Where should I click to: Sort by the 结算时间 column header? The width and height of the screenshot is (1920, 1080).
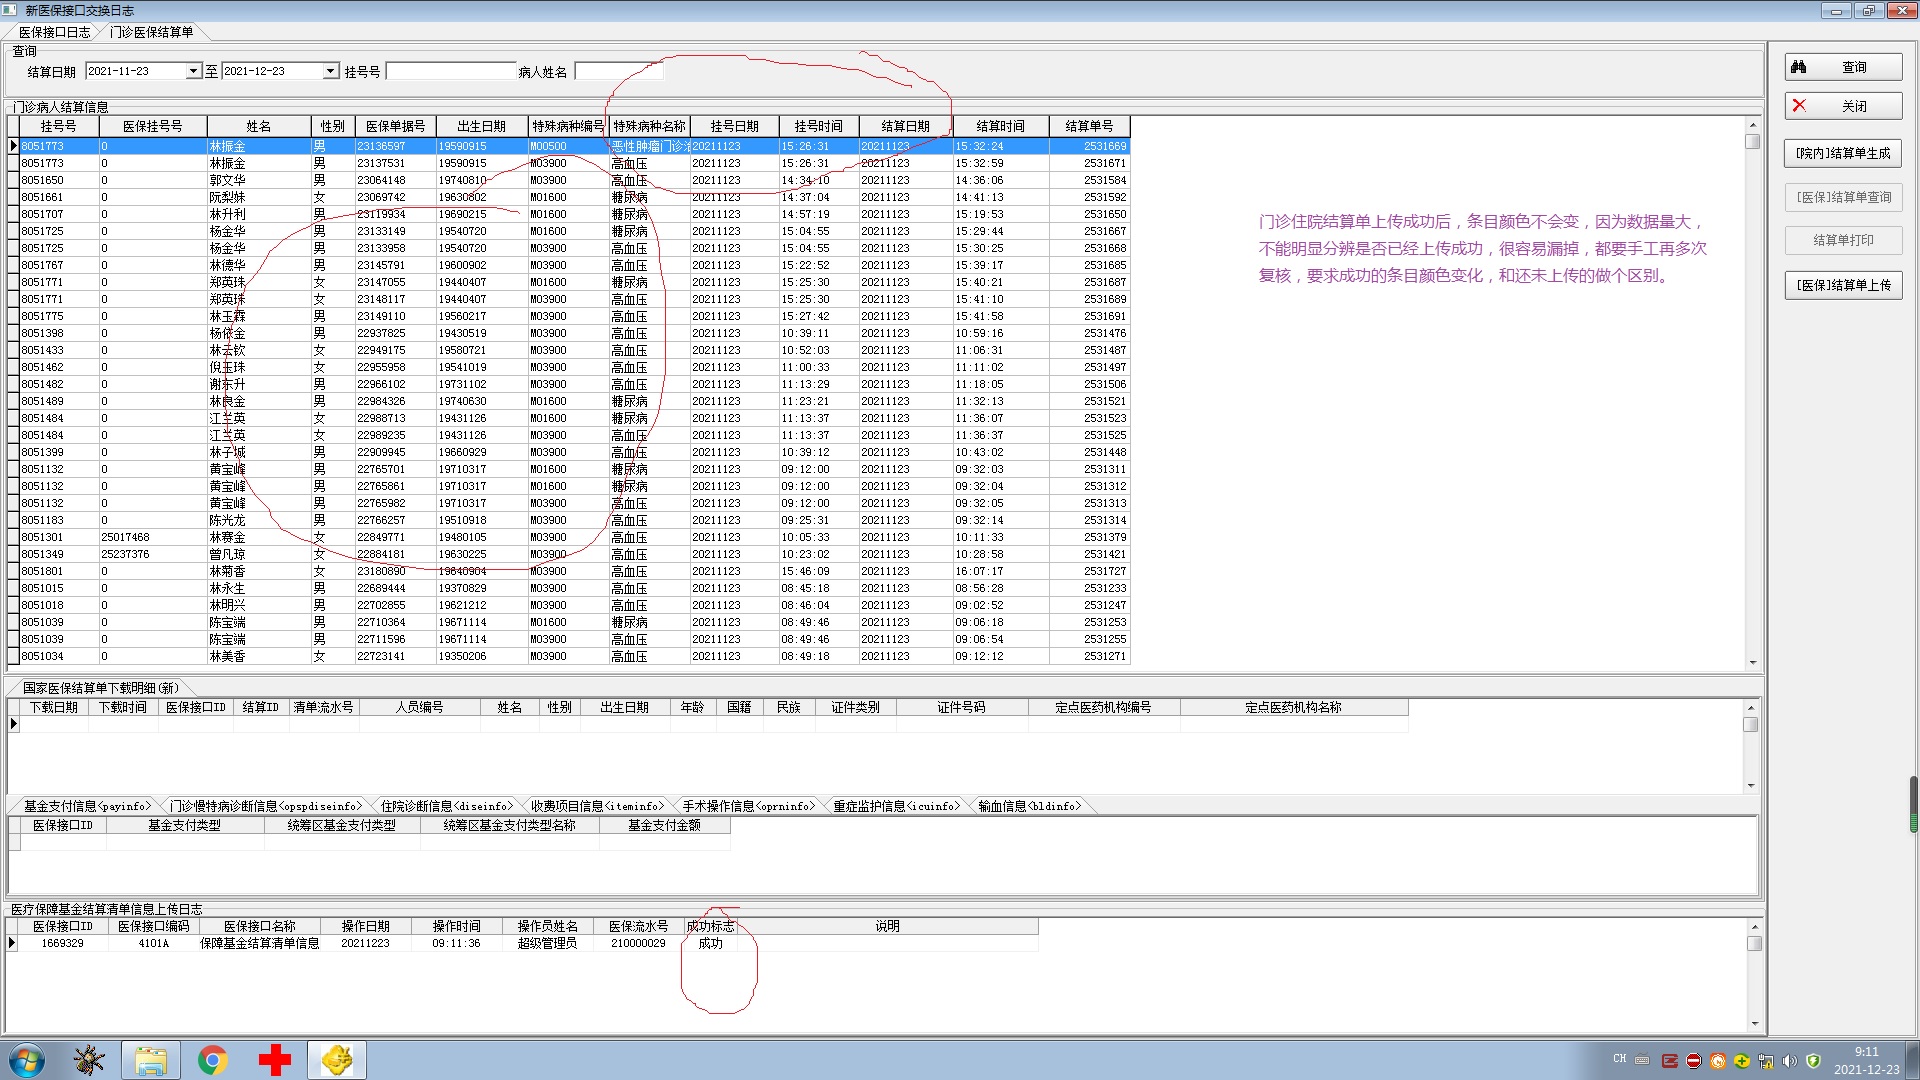tap(1000, 126)
